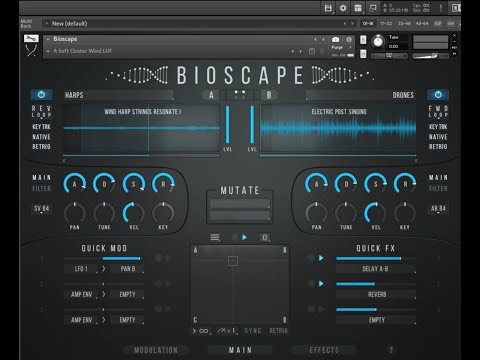
Task: Click the output pan slider
Action: pos(389,56)
